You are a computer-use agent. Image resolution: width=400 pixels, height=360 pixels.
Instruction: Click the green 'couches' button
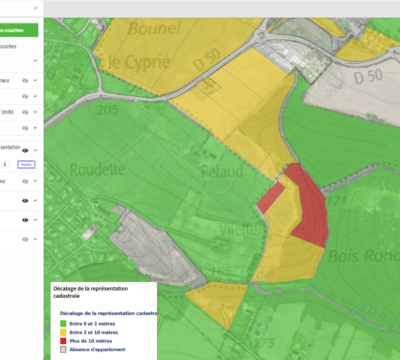[19, 30]
